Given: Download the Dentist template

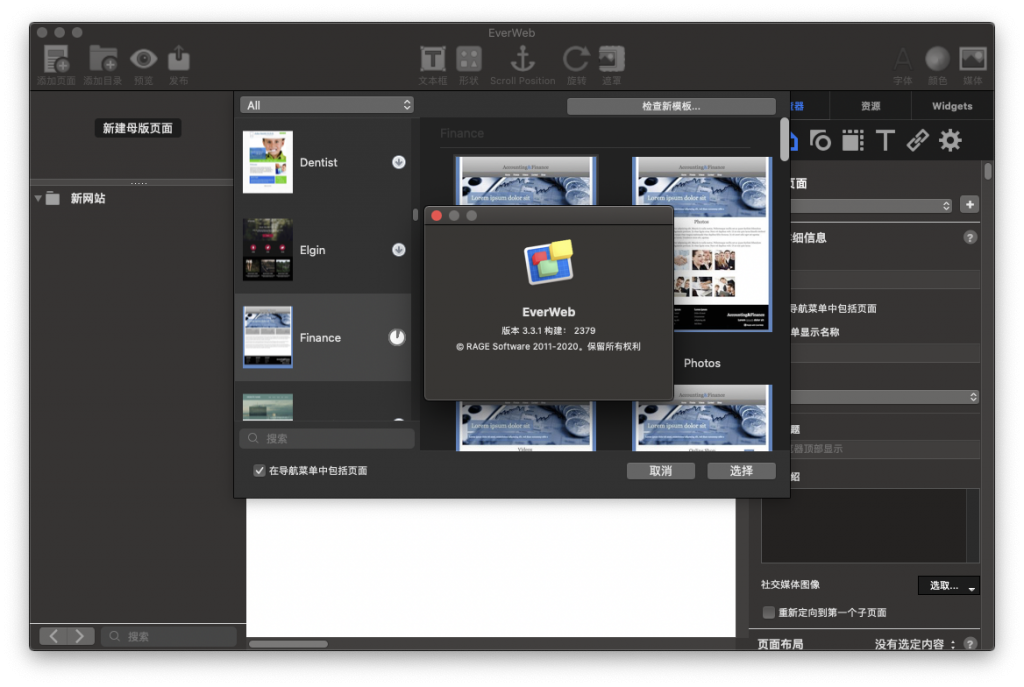Looking at the screenshot, I should click(x=398, y=162).
